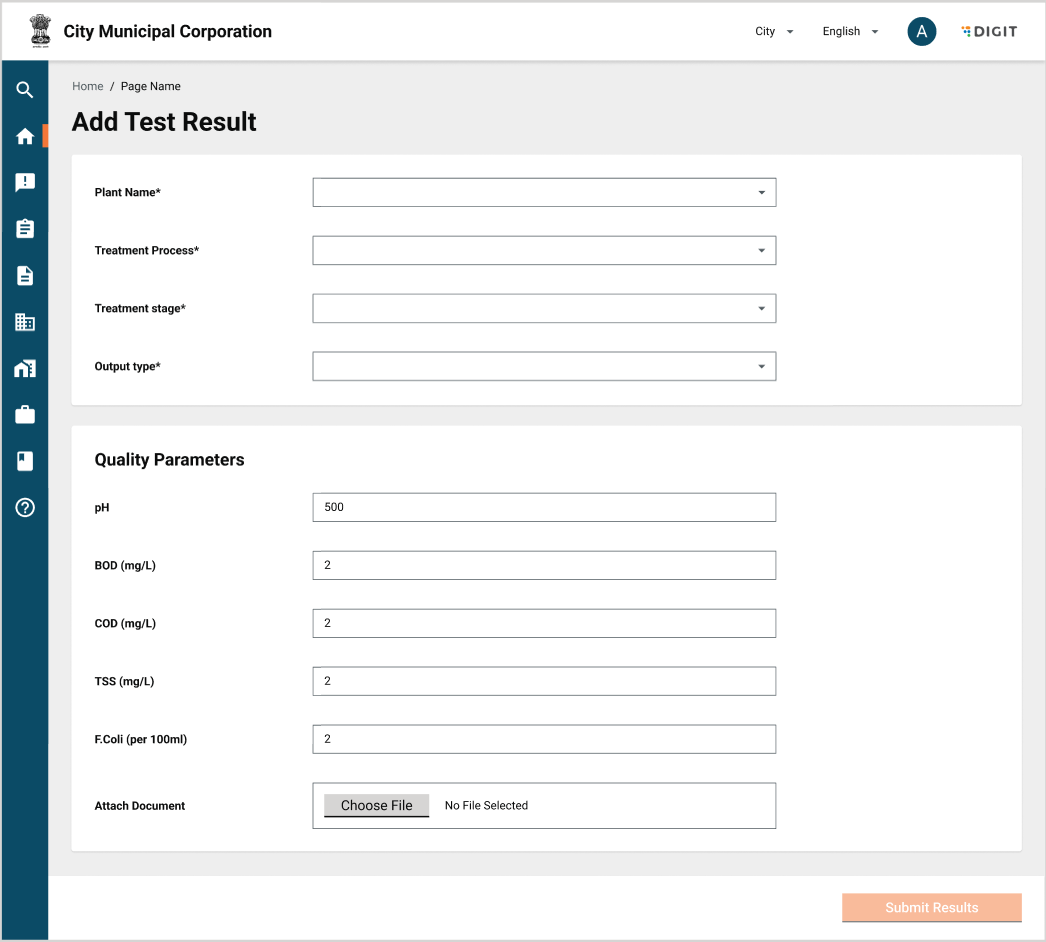Expand the Treatment stage dropdown

(x=544, y=308)
